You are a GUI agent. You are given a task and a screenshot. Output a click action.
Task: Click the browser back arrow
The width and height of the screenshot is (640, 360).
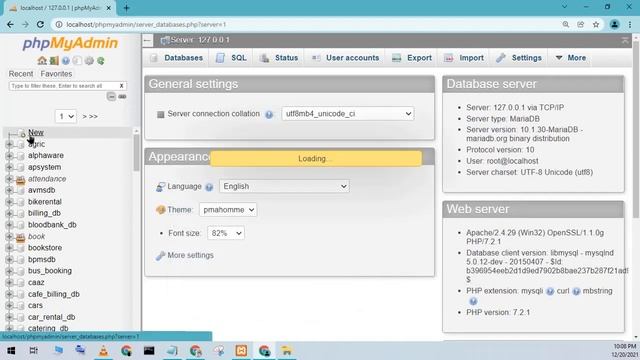pyautogui.click(x=10, y=24)
